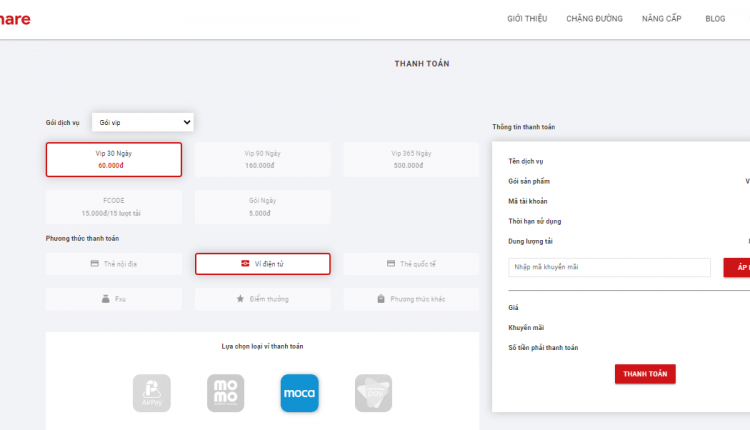Apply promo code with ÁP button
The width and height of the screenshot is (750, 430).
[737, 267]
